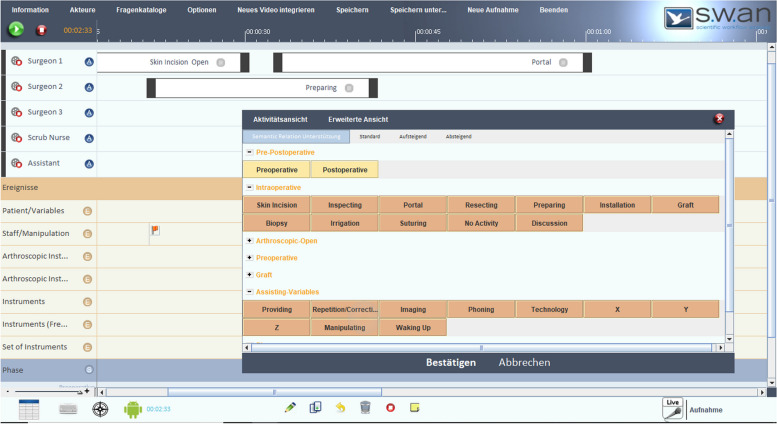The height and width of the screenshot is (424, 777).
Task: Click the undo arrow icon in bottom toolbar
Action: click(340, 408)
